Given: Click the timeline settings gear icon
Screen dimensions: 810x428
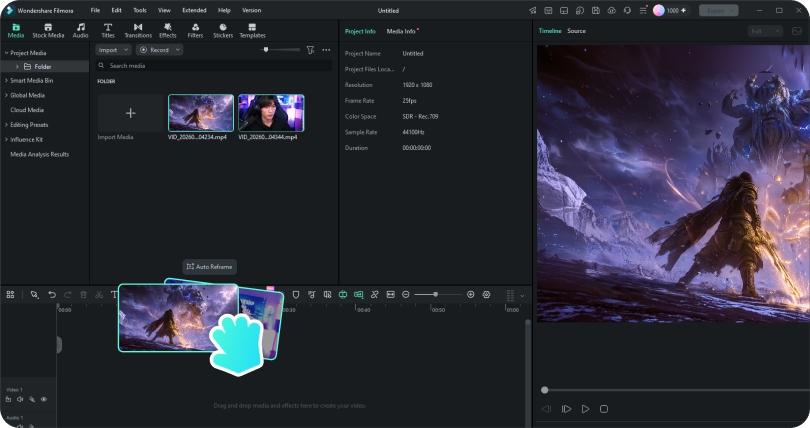Looking at the screenshot, I should click(x=486, y=294).
